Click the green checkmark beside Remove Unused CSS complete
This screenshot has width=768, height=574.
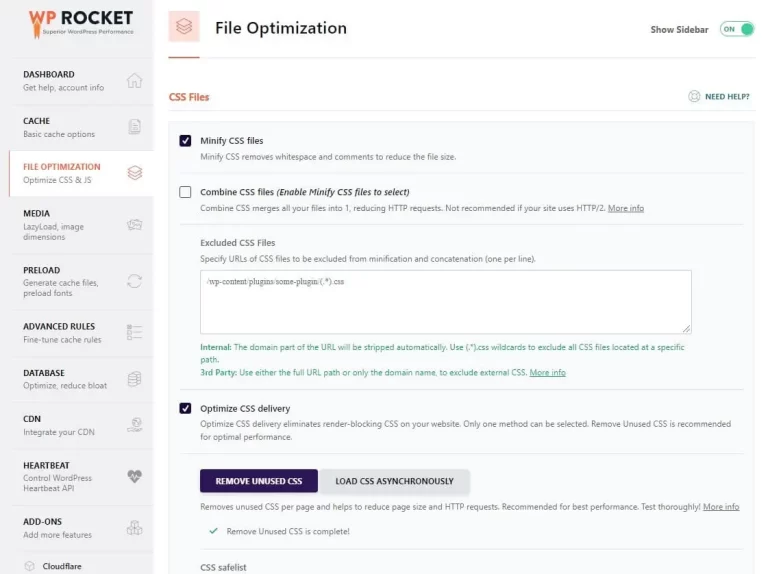coord(214,531)
